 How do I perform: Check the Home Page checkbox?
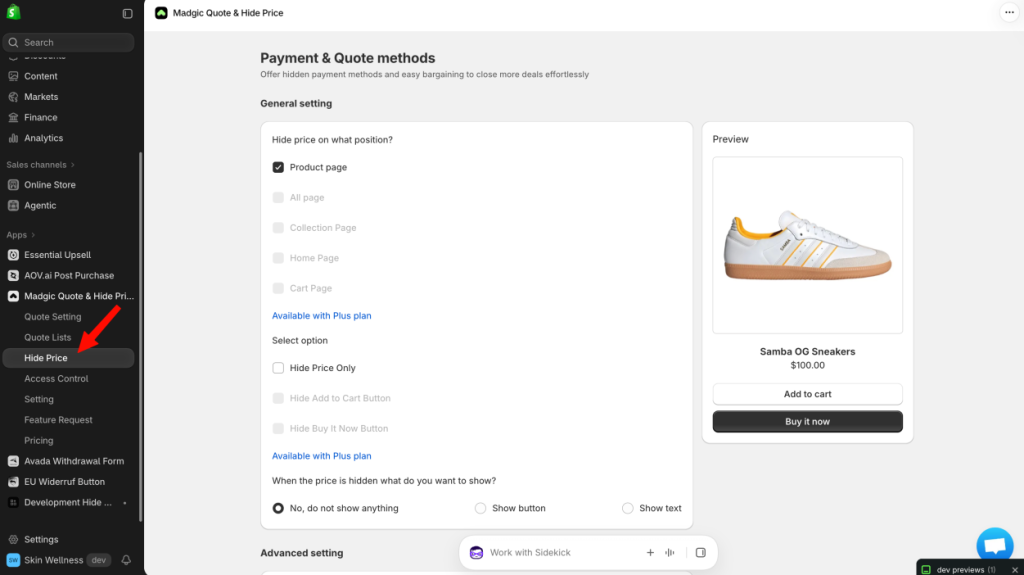tap(278, 258)
